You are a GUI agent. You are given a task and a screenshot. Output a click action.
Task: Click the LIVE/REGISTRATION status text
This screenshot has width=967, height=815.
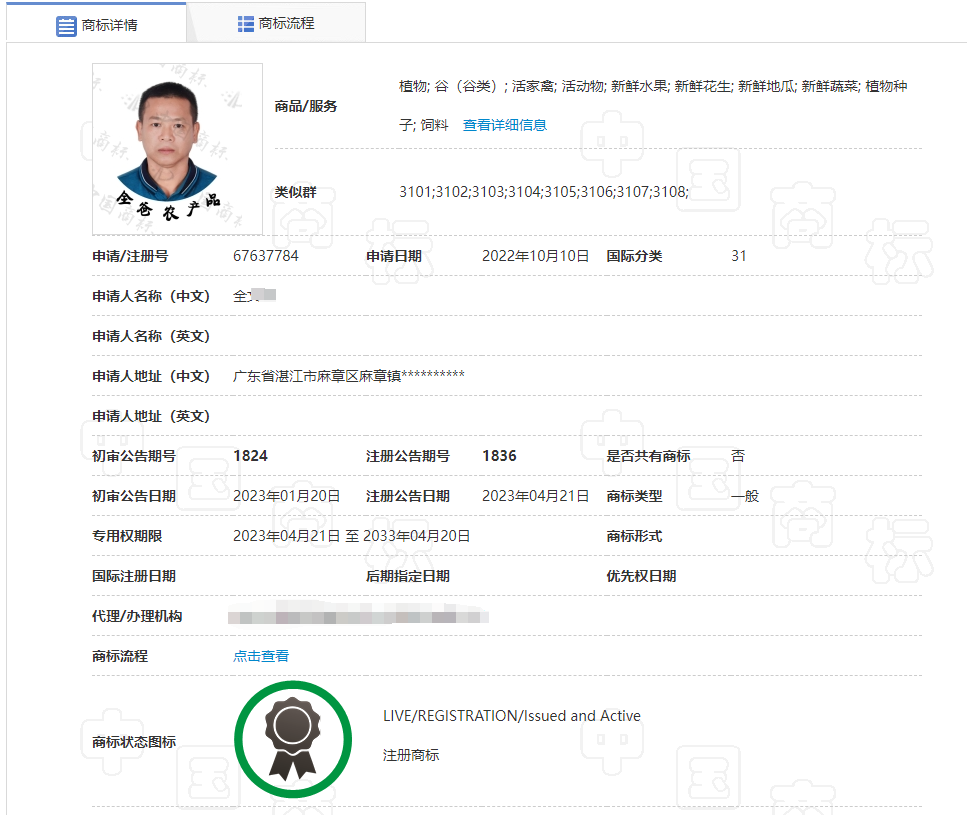pyautogui.click(x=511, y=716)
